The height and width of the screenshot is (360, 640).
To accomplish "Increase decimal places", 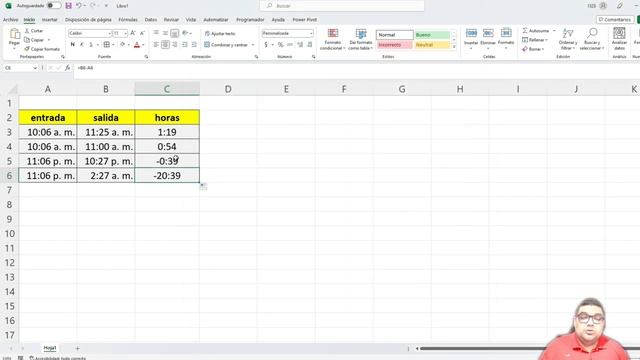I will 300,44.
